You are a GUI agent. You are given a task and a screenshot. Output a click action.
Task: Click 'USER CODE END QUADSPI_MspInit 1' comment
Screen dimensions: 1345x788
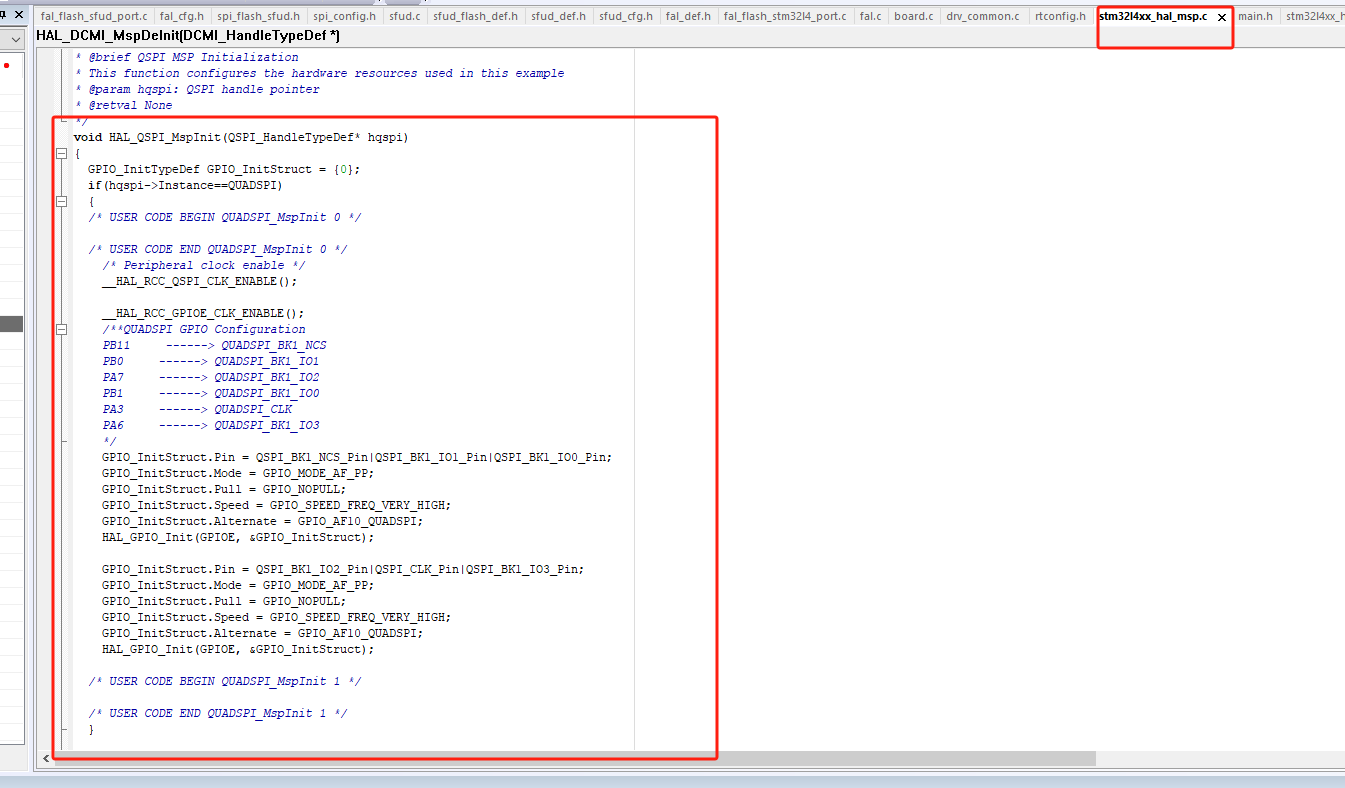(218, 713)
